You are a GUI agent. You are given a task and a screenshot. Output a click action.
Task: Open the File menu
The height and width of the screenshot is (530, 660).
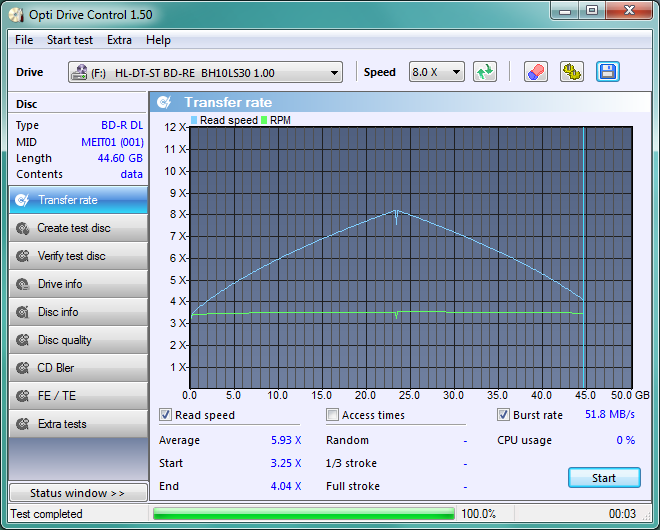point(24,40)
